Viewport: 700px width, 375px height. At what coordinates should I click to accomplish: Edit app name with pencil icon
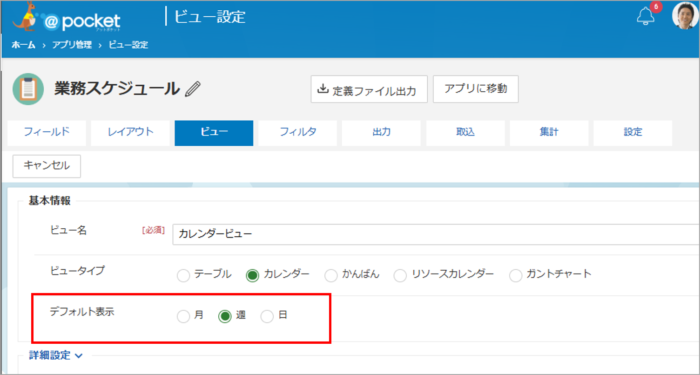[192, 89]
